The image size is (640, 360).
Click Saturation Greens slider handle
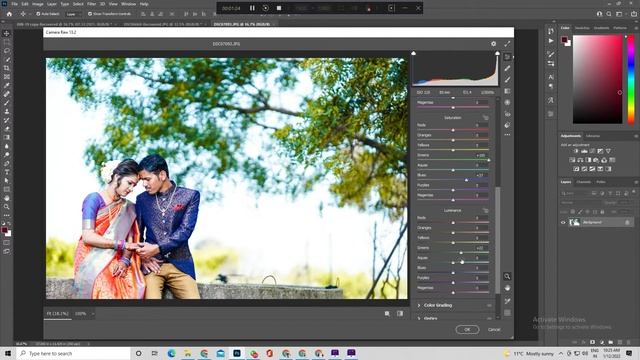coord(488,160)
